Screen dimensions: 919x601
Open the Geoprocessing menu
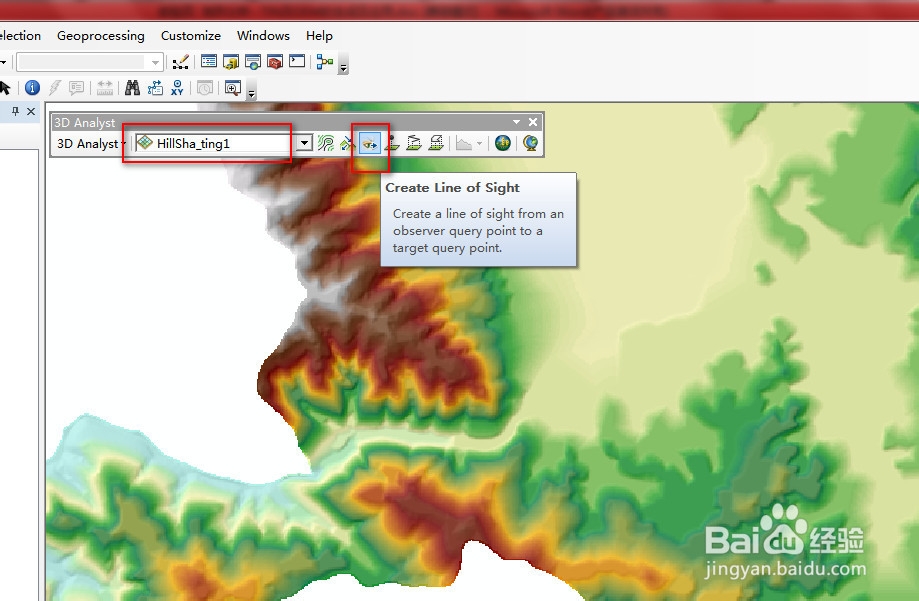(x=101, y=36)
